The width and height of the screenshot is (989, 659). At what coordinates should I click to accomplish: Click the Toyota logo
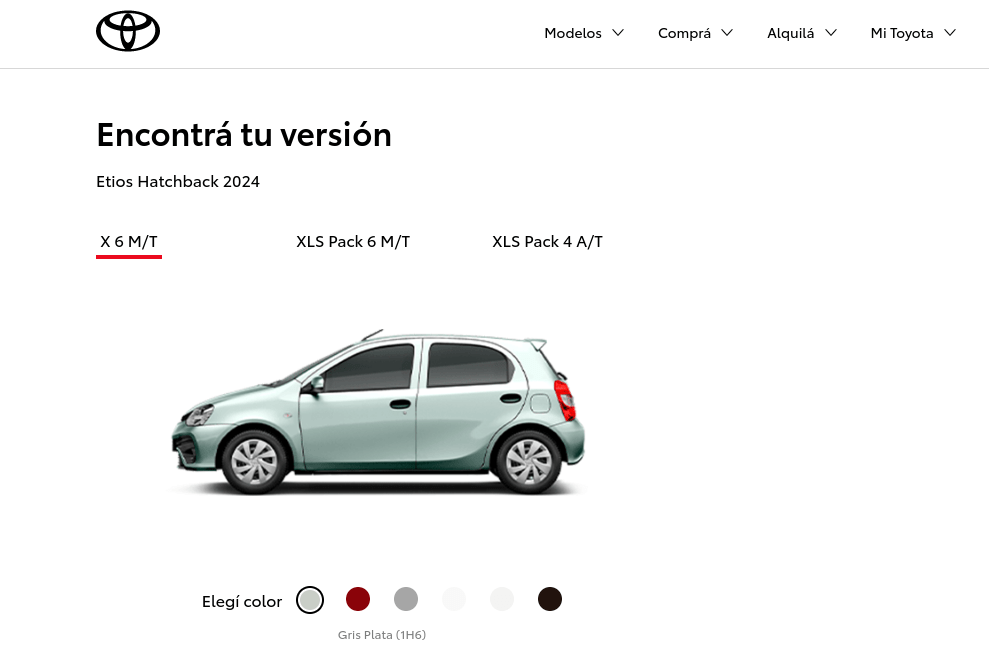[x=128, y=31]
